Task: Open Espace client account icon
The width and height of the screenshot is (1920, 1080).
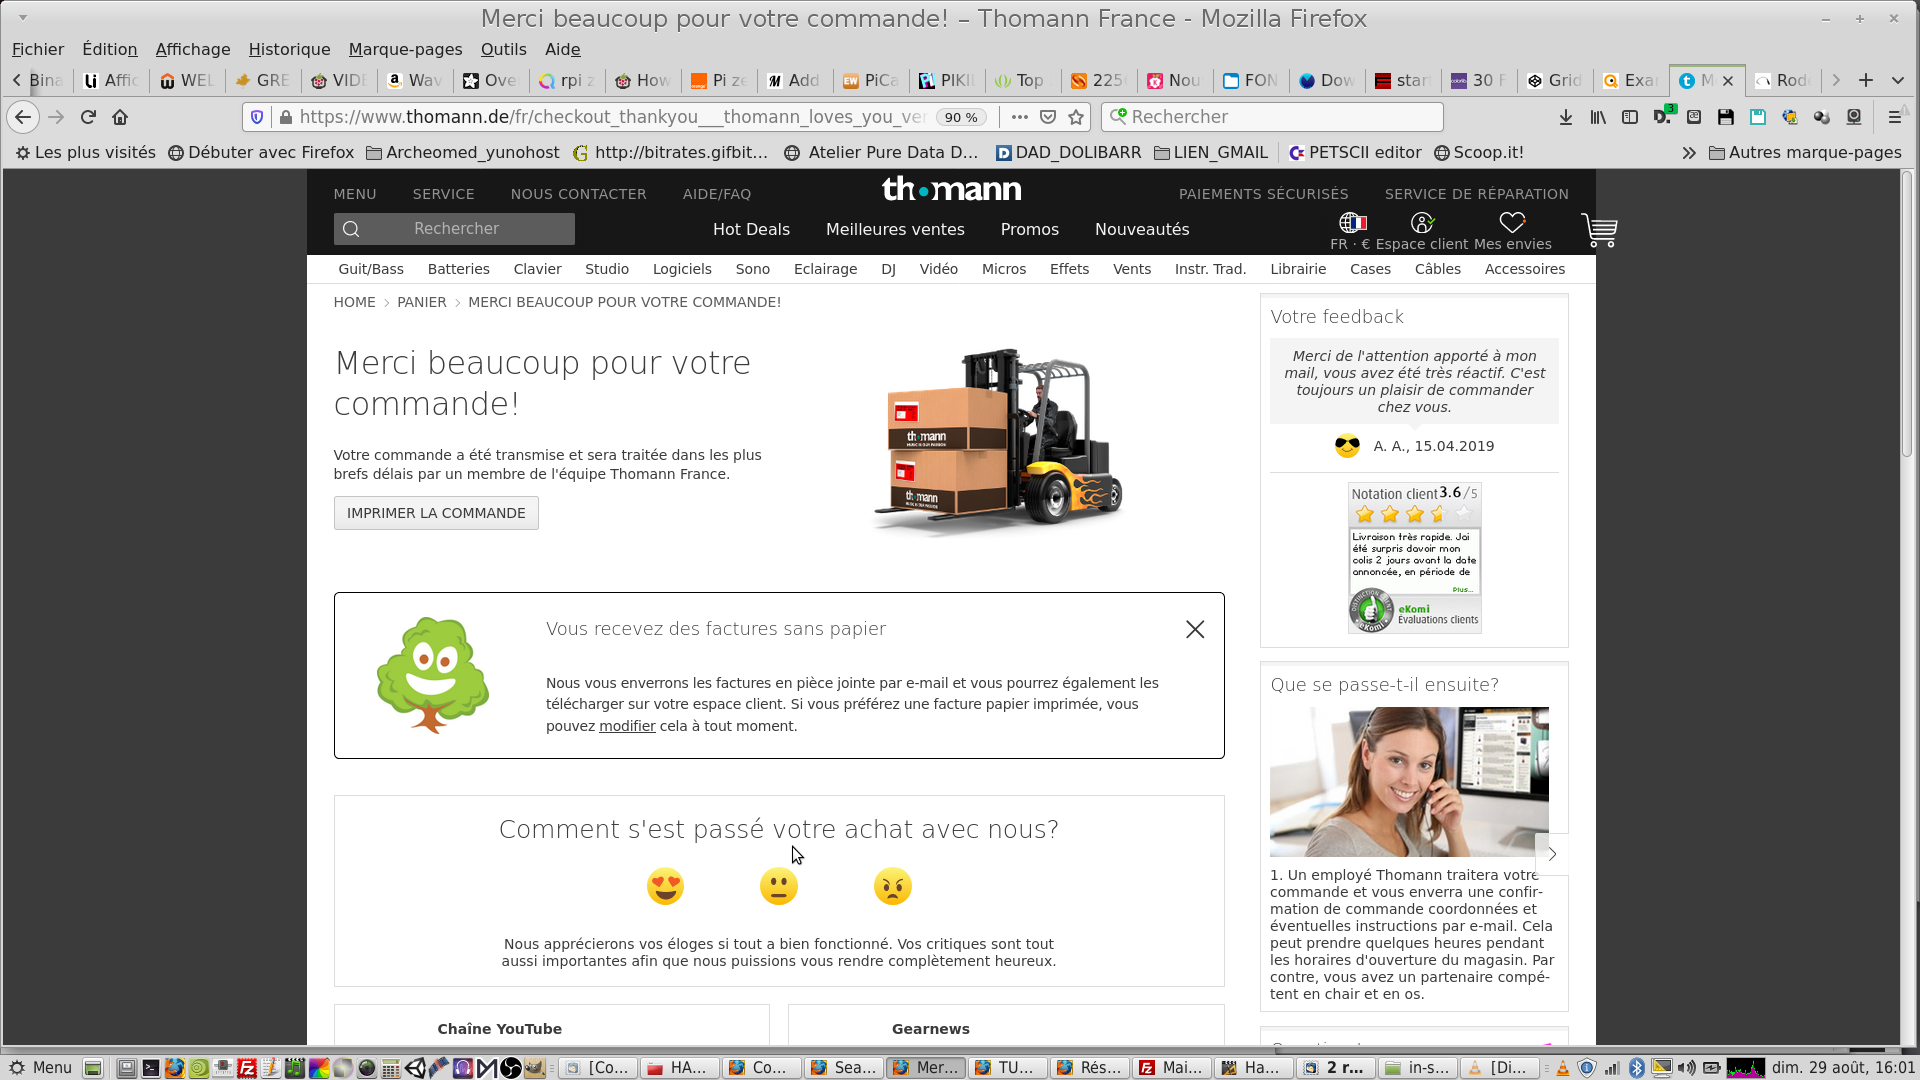Action: pos(1422,223)
